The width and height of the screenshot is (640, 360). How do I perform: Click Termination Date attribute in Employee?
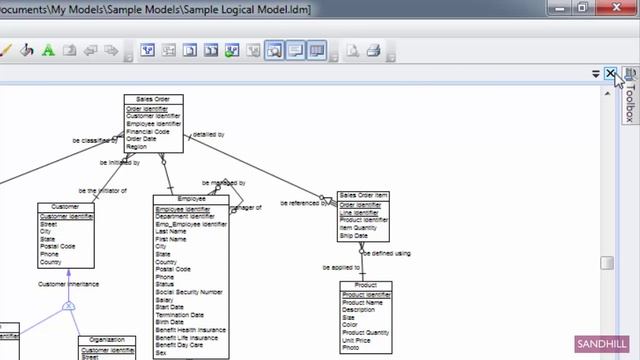click(180, 315)
